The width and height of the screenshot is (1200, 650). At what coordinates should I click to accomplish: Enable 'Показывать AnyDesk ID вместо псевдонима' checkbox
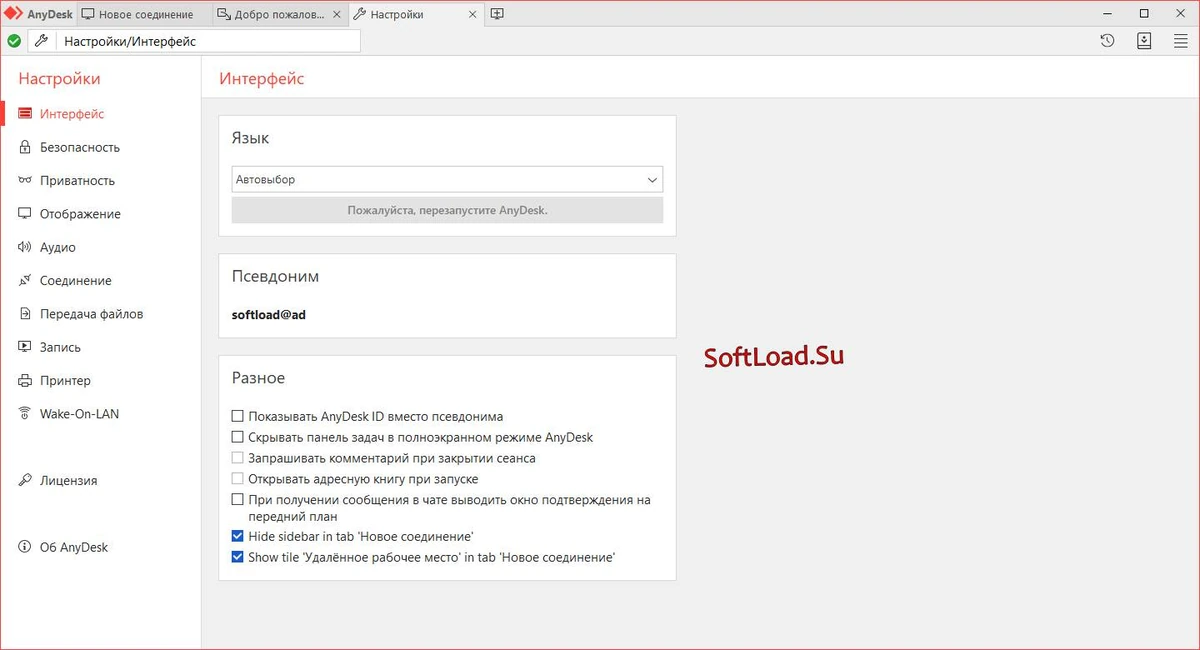click(238, 416)
